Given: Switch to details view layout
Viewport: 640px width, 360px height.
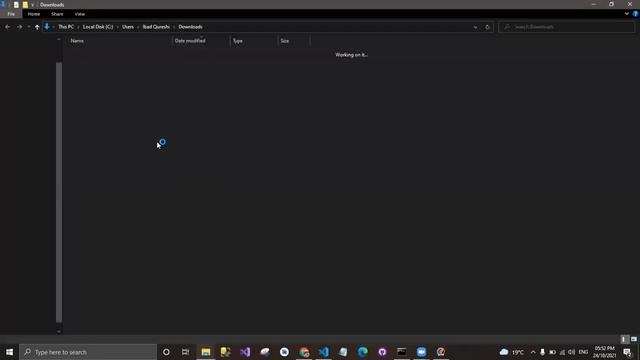Looking at the screenshot, I should 624,339.
